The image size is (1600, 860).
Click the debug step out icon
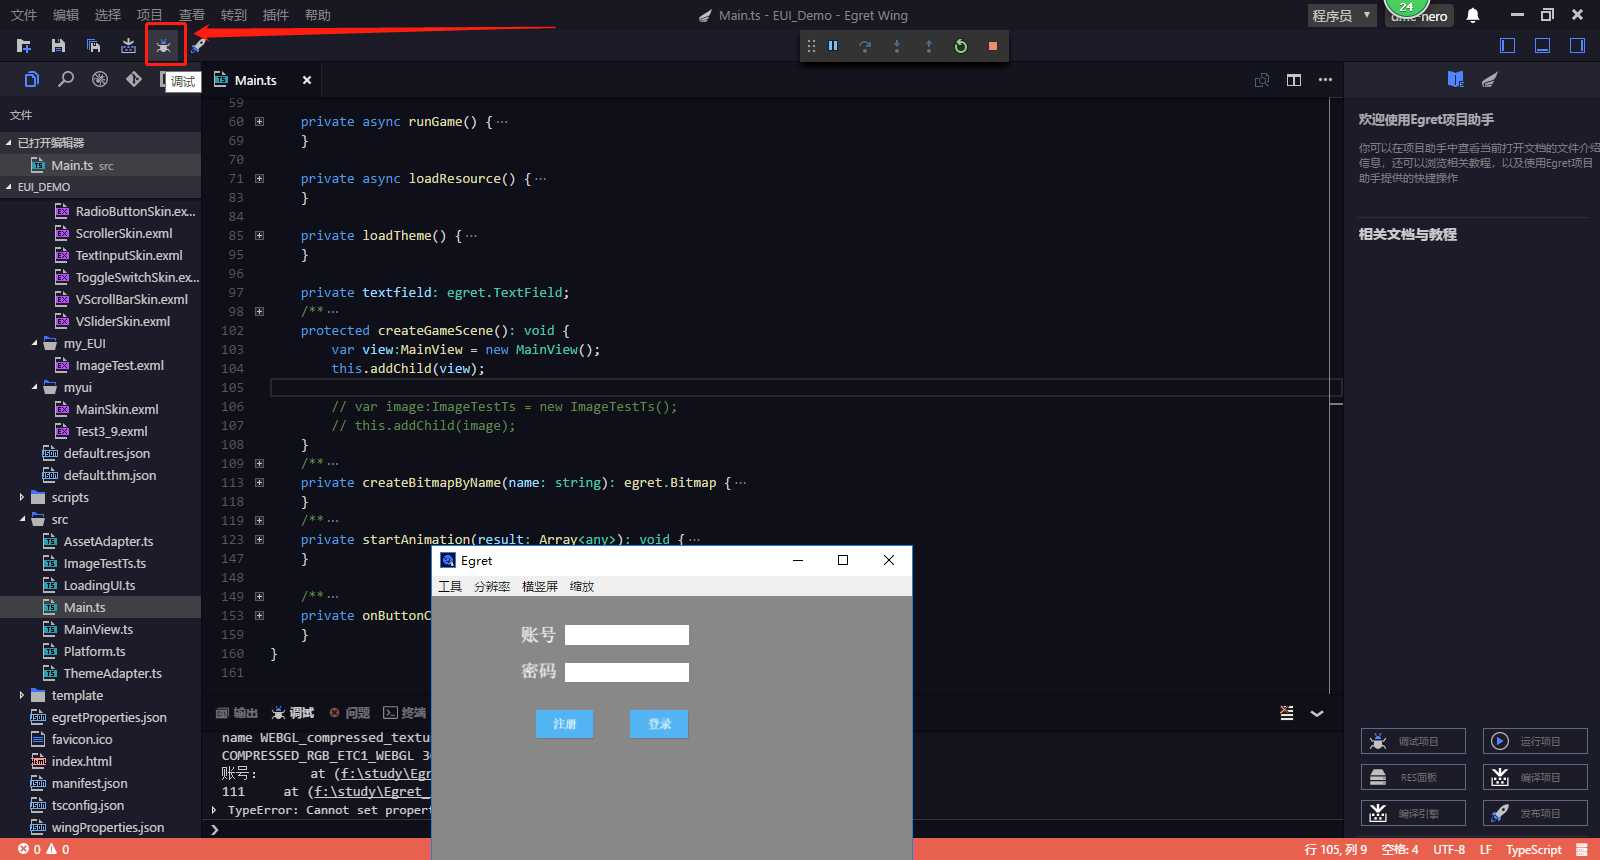pos(929,46)
